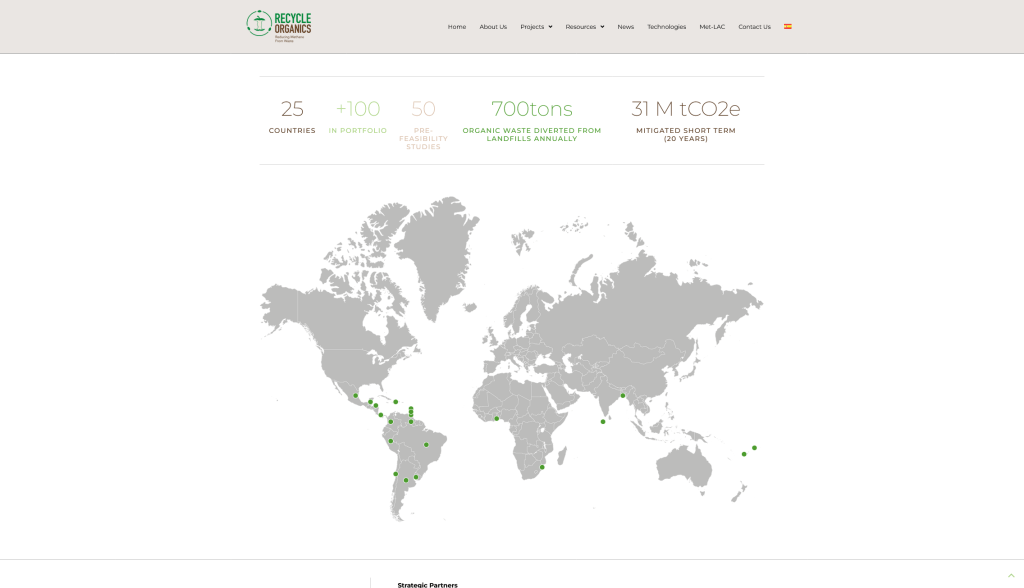Select the map marker in Bangladesh
Image resolution: width=1024 pixels, height=588 pixels.
pyautogui.click(x=622, y=395)
